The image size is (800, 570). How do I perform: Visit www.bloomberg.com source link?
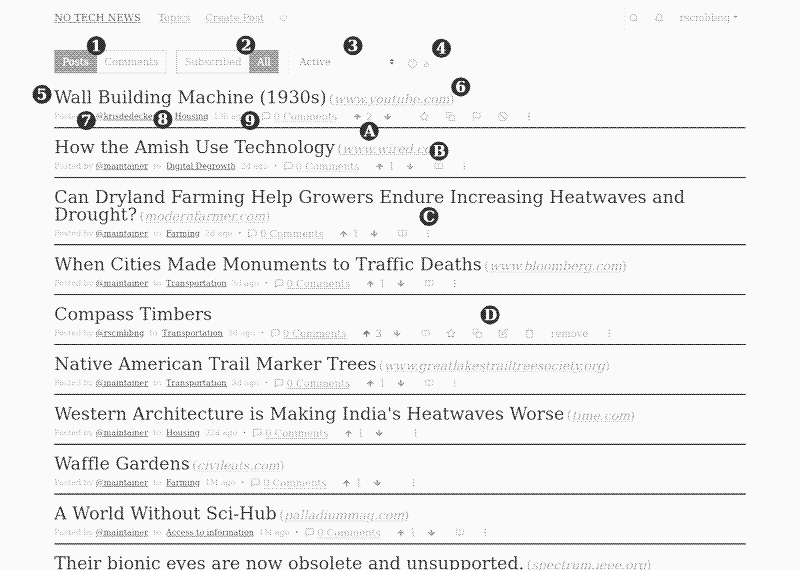click(555, 266)
